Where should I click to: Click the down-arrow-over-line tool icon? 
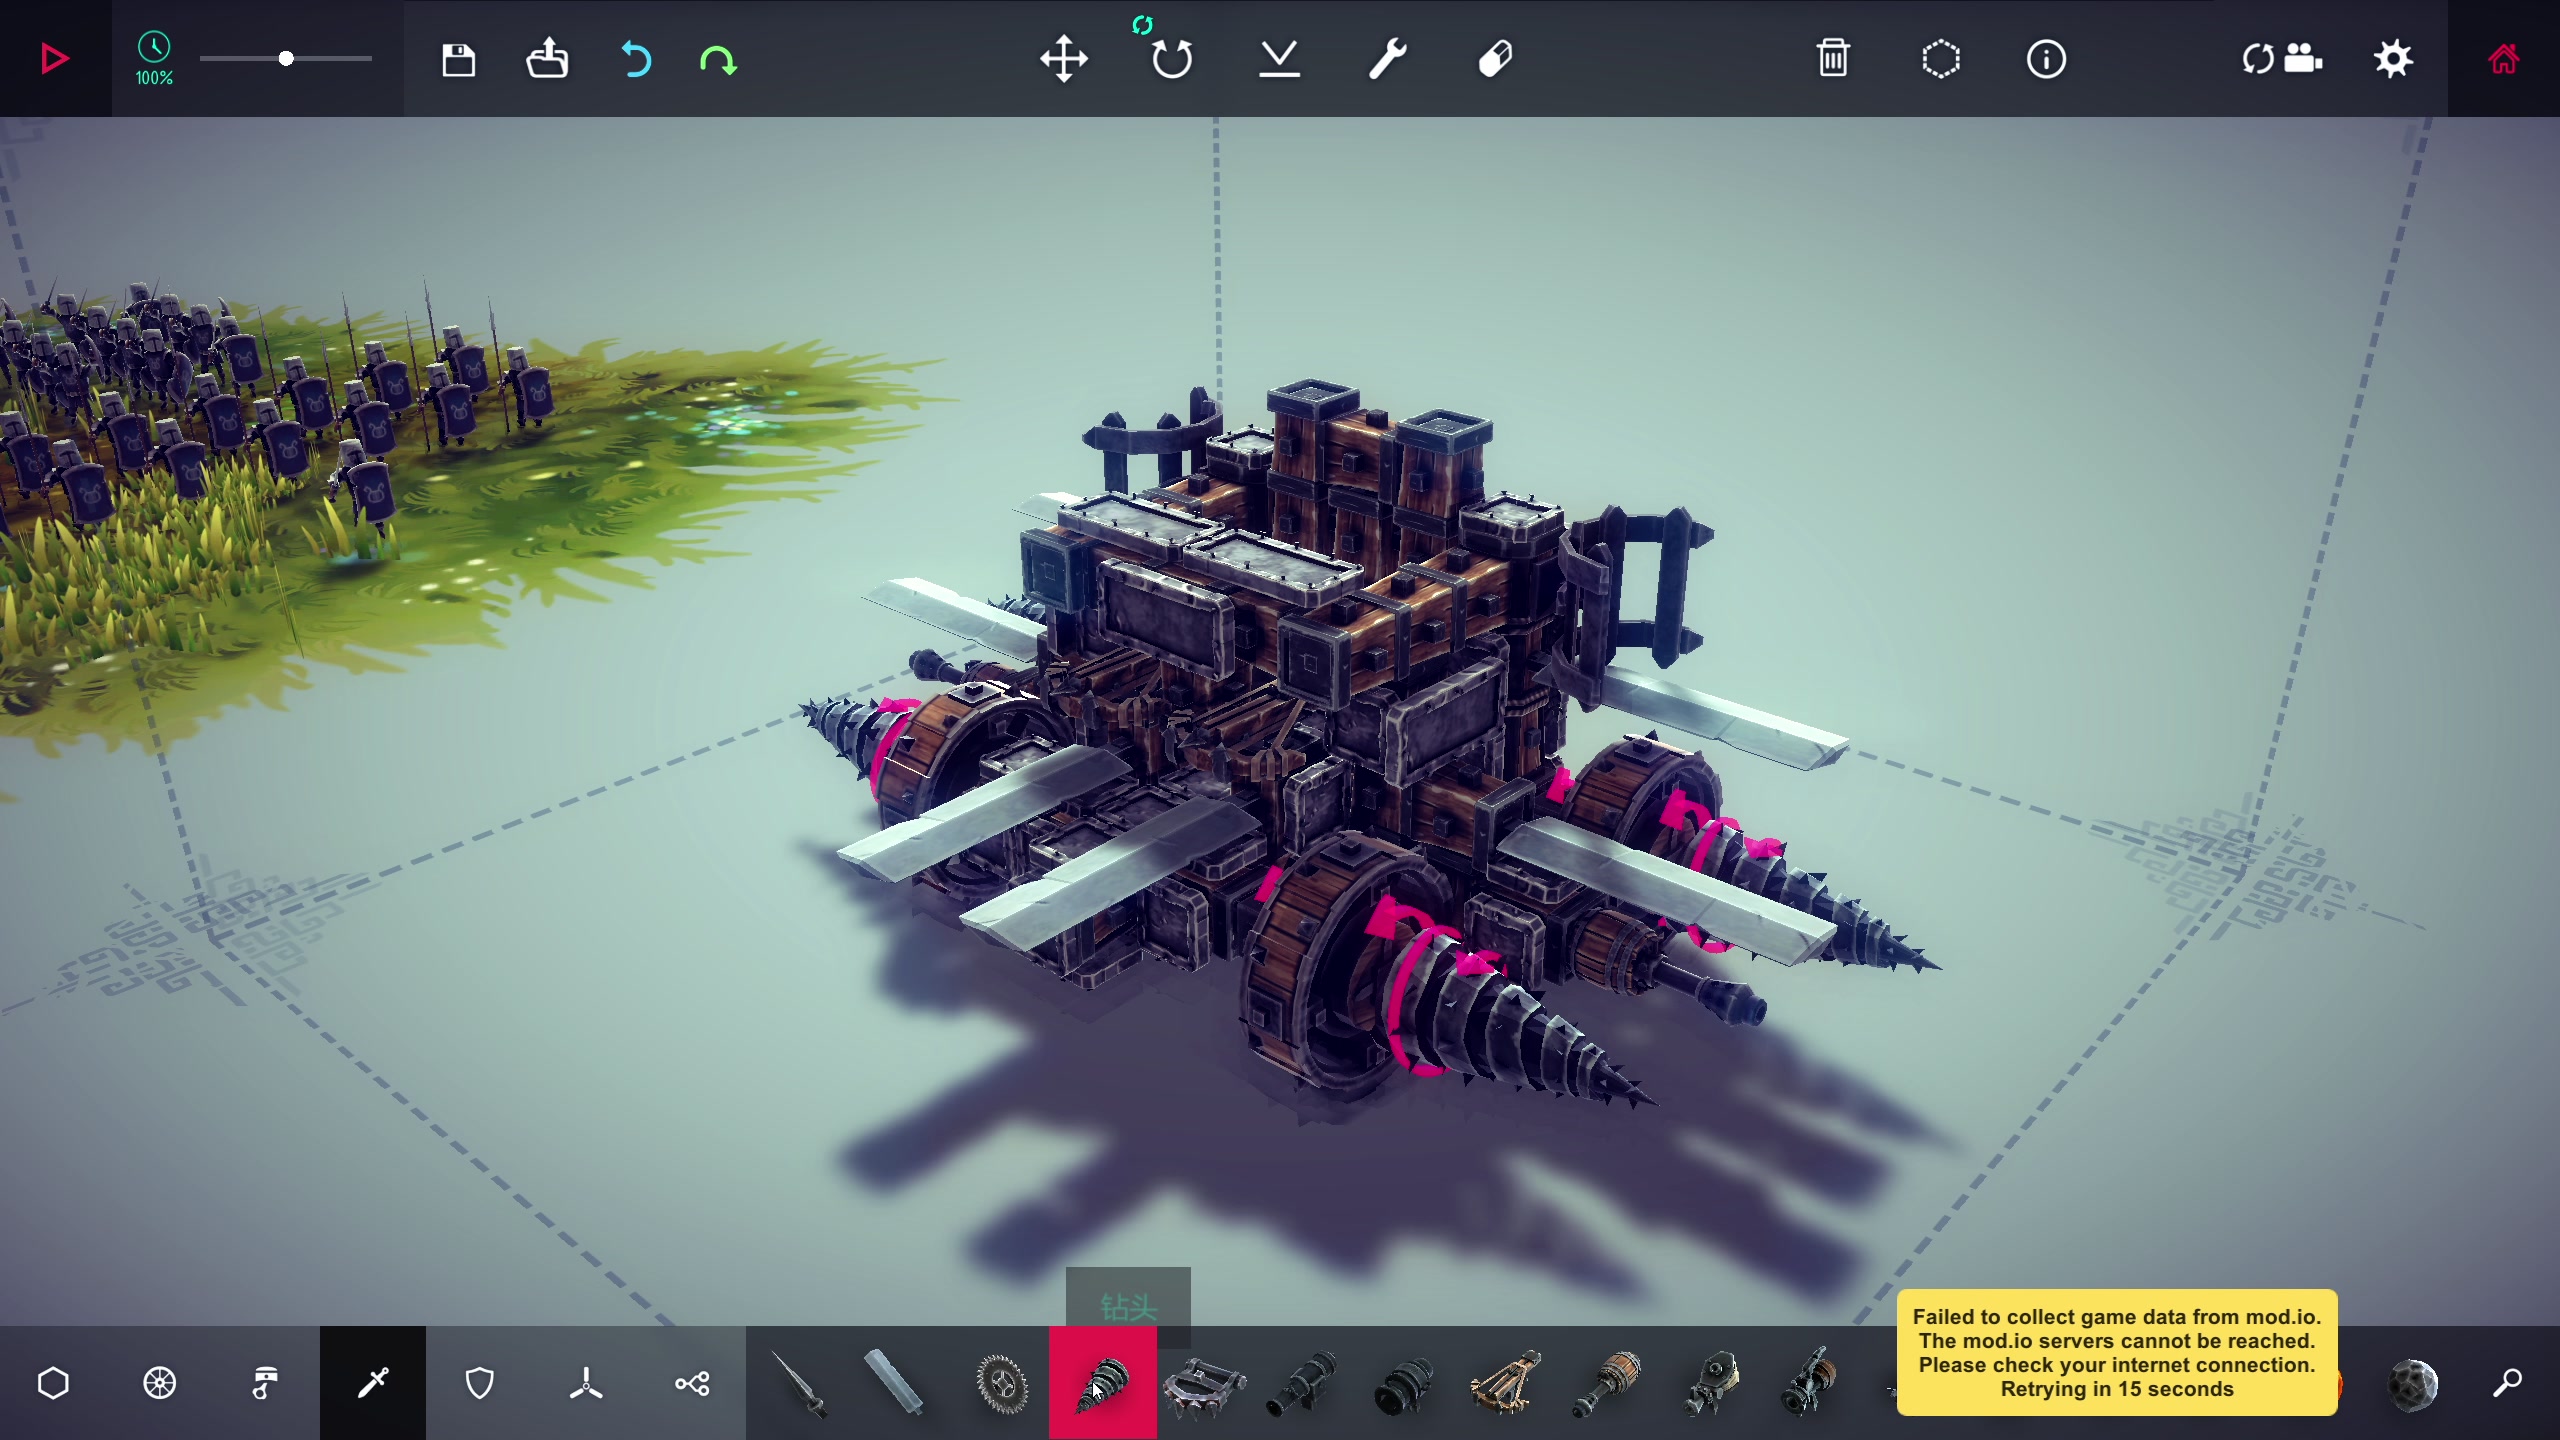1280,59
